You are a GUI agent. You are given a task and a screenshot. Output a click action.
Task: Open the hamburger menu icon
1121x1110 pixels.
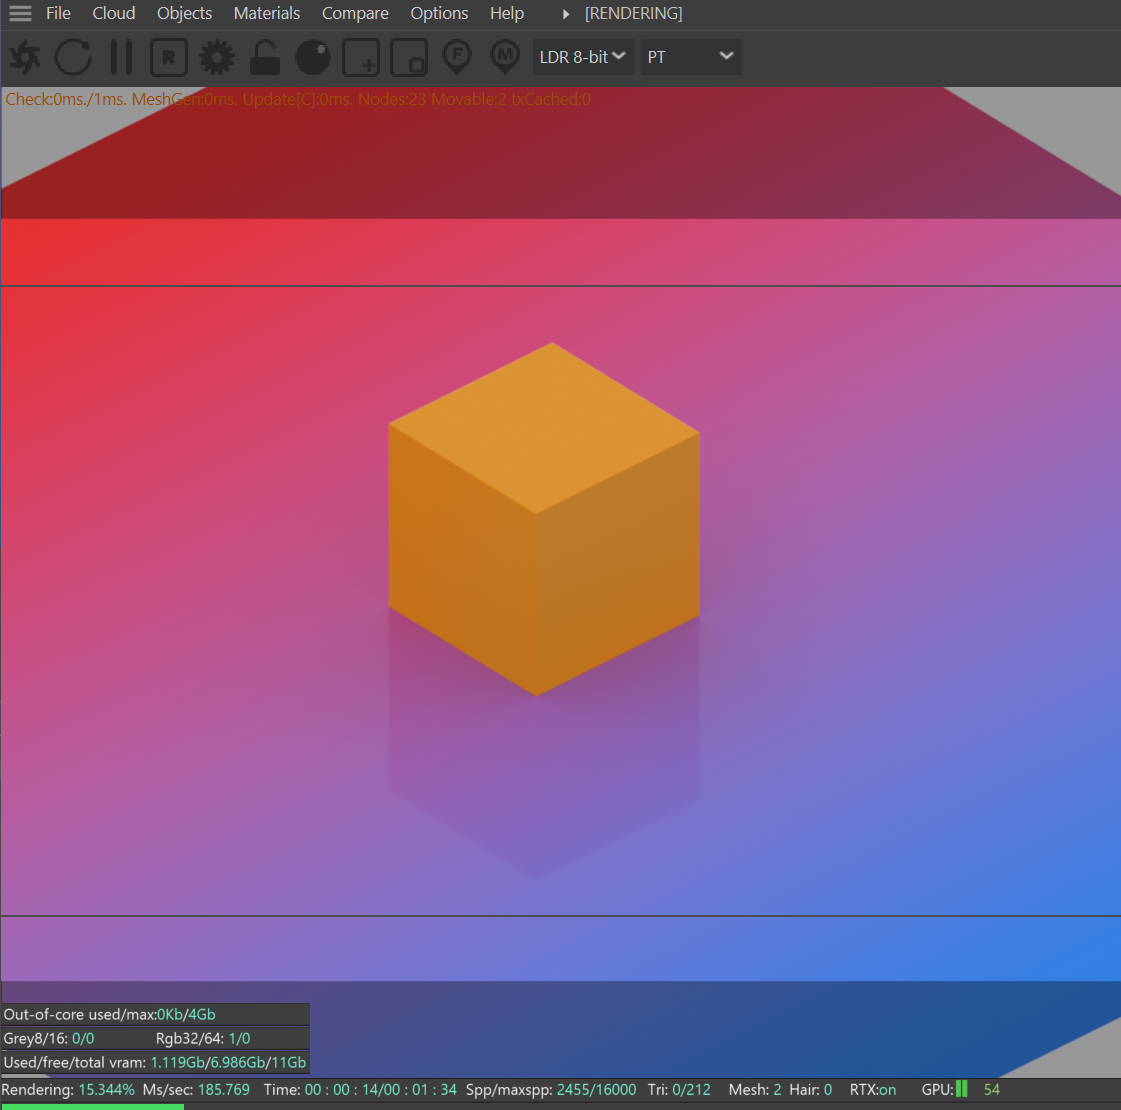point(20,14)
